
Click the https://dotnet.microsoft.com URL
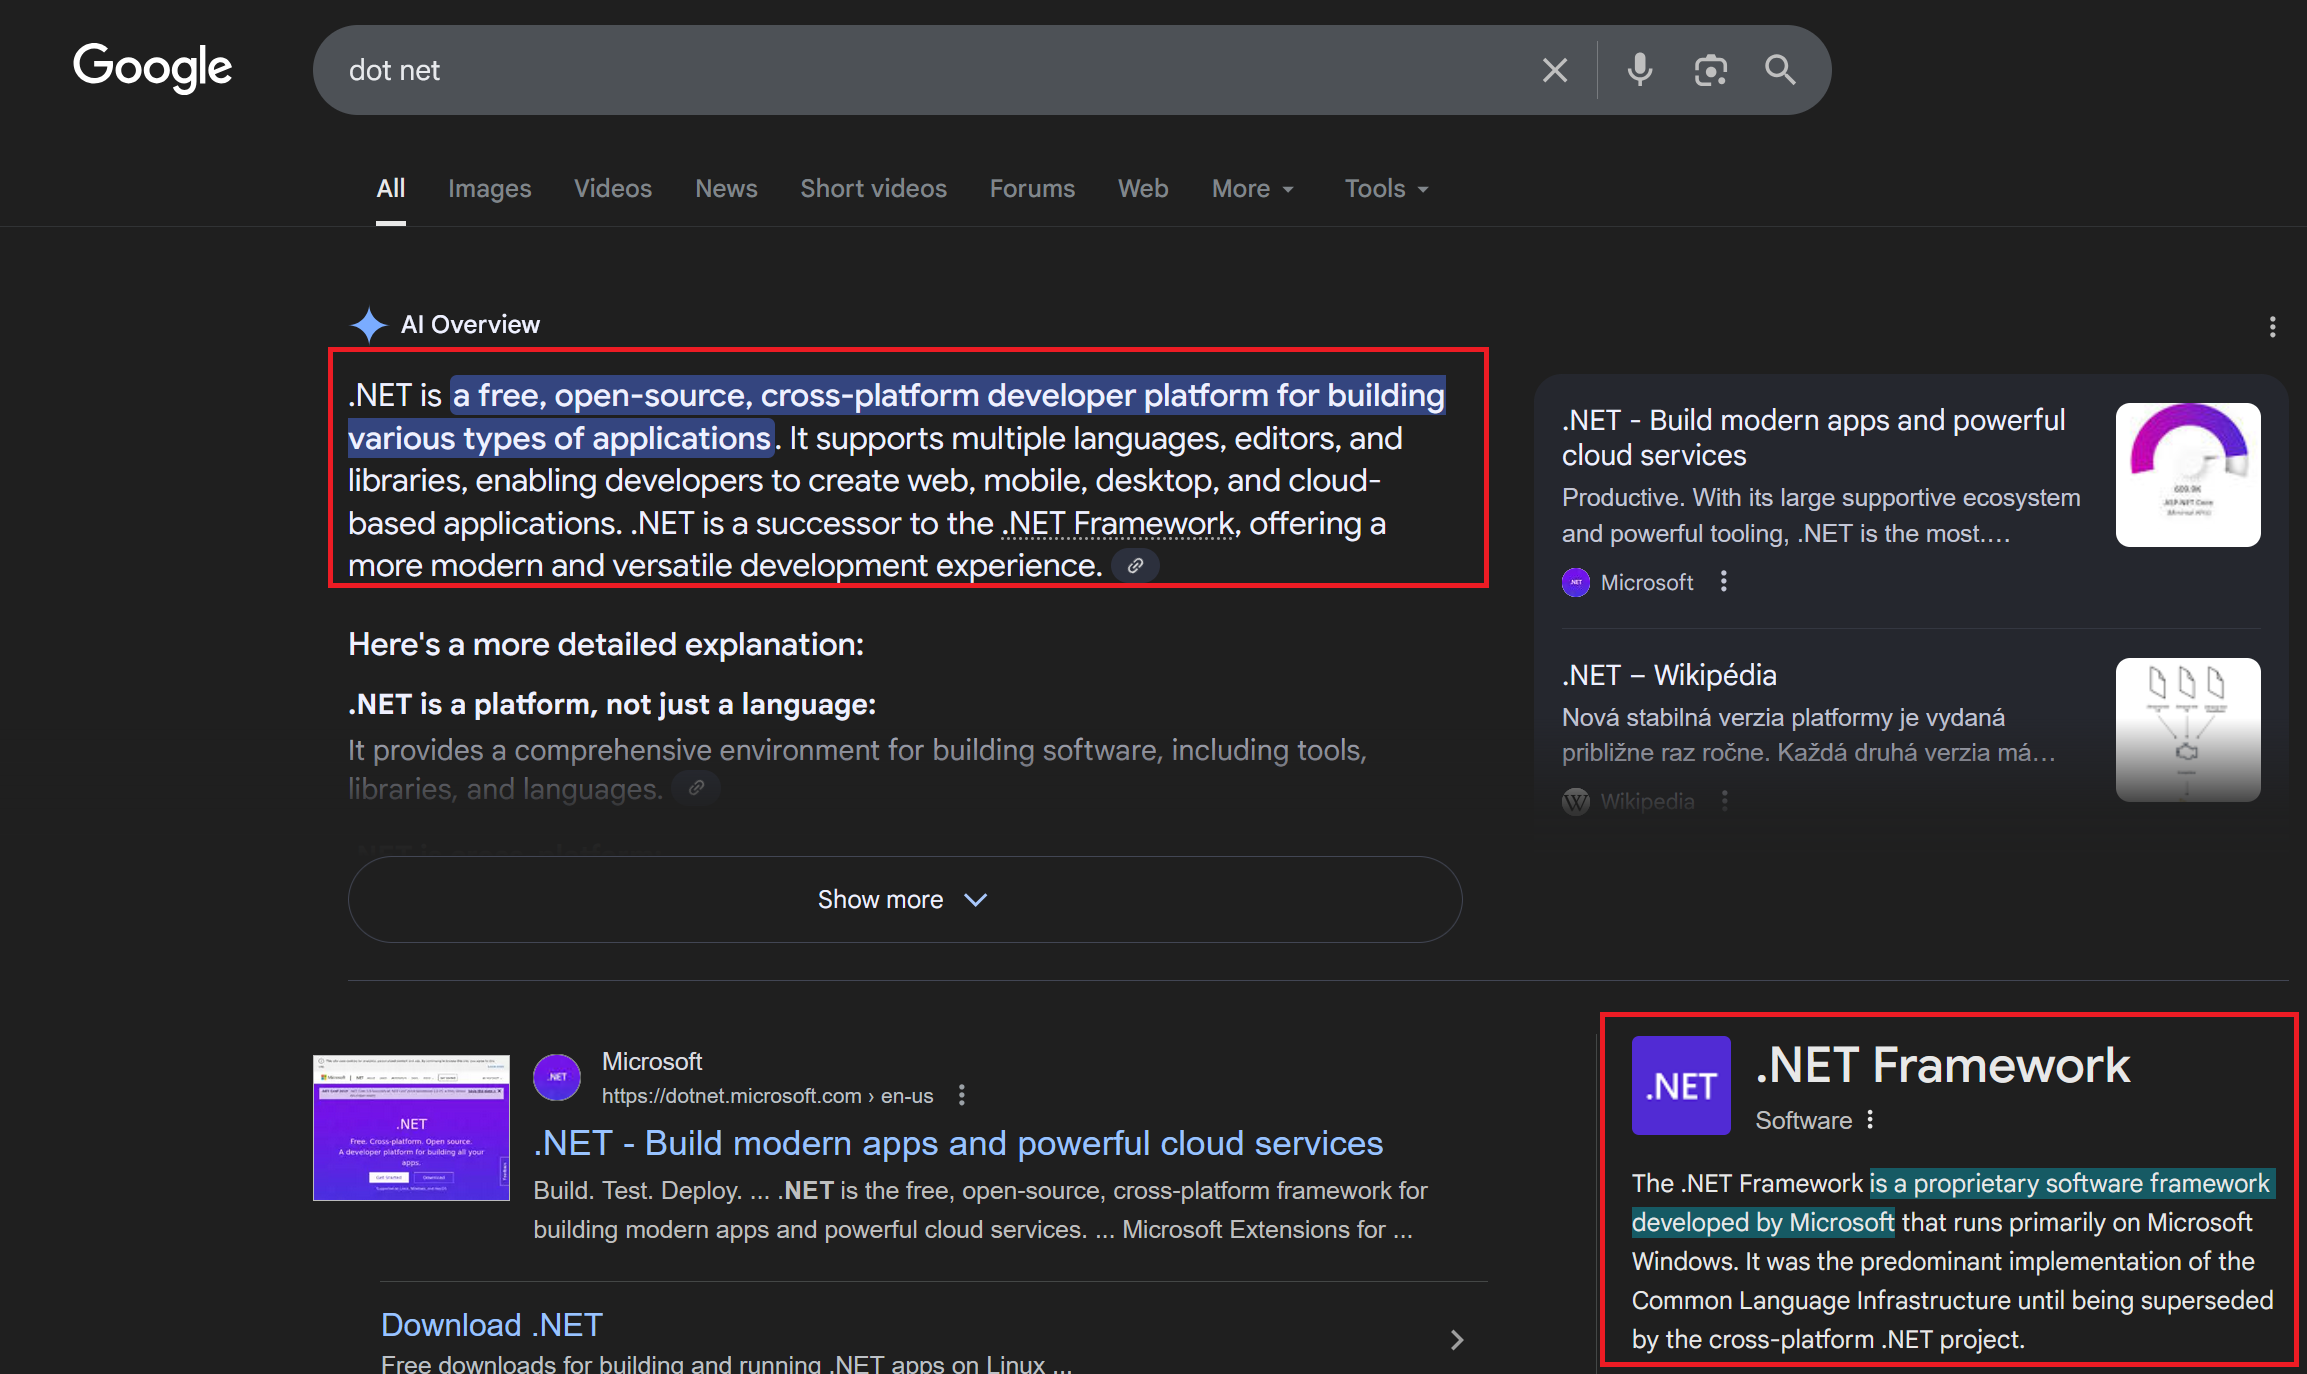767,1096
